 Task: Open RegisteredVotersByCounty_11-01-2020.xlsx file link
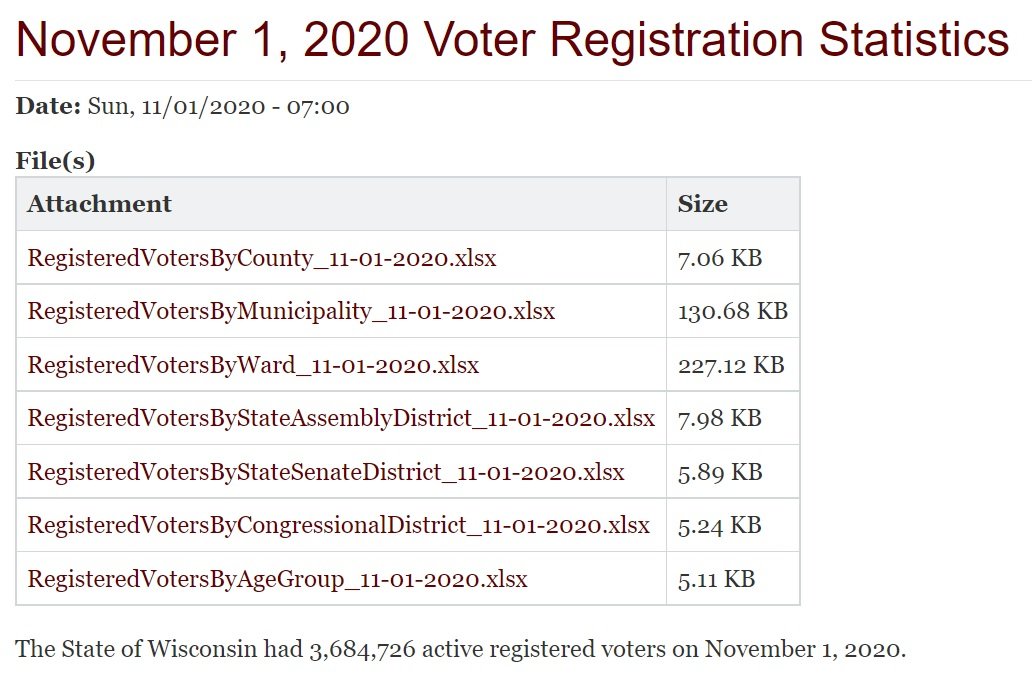(x=261, y=258)
